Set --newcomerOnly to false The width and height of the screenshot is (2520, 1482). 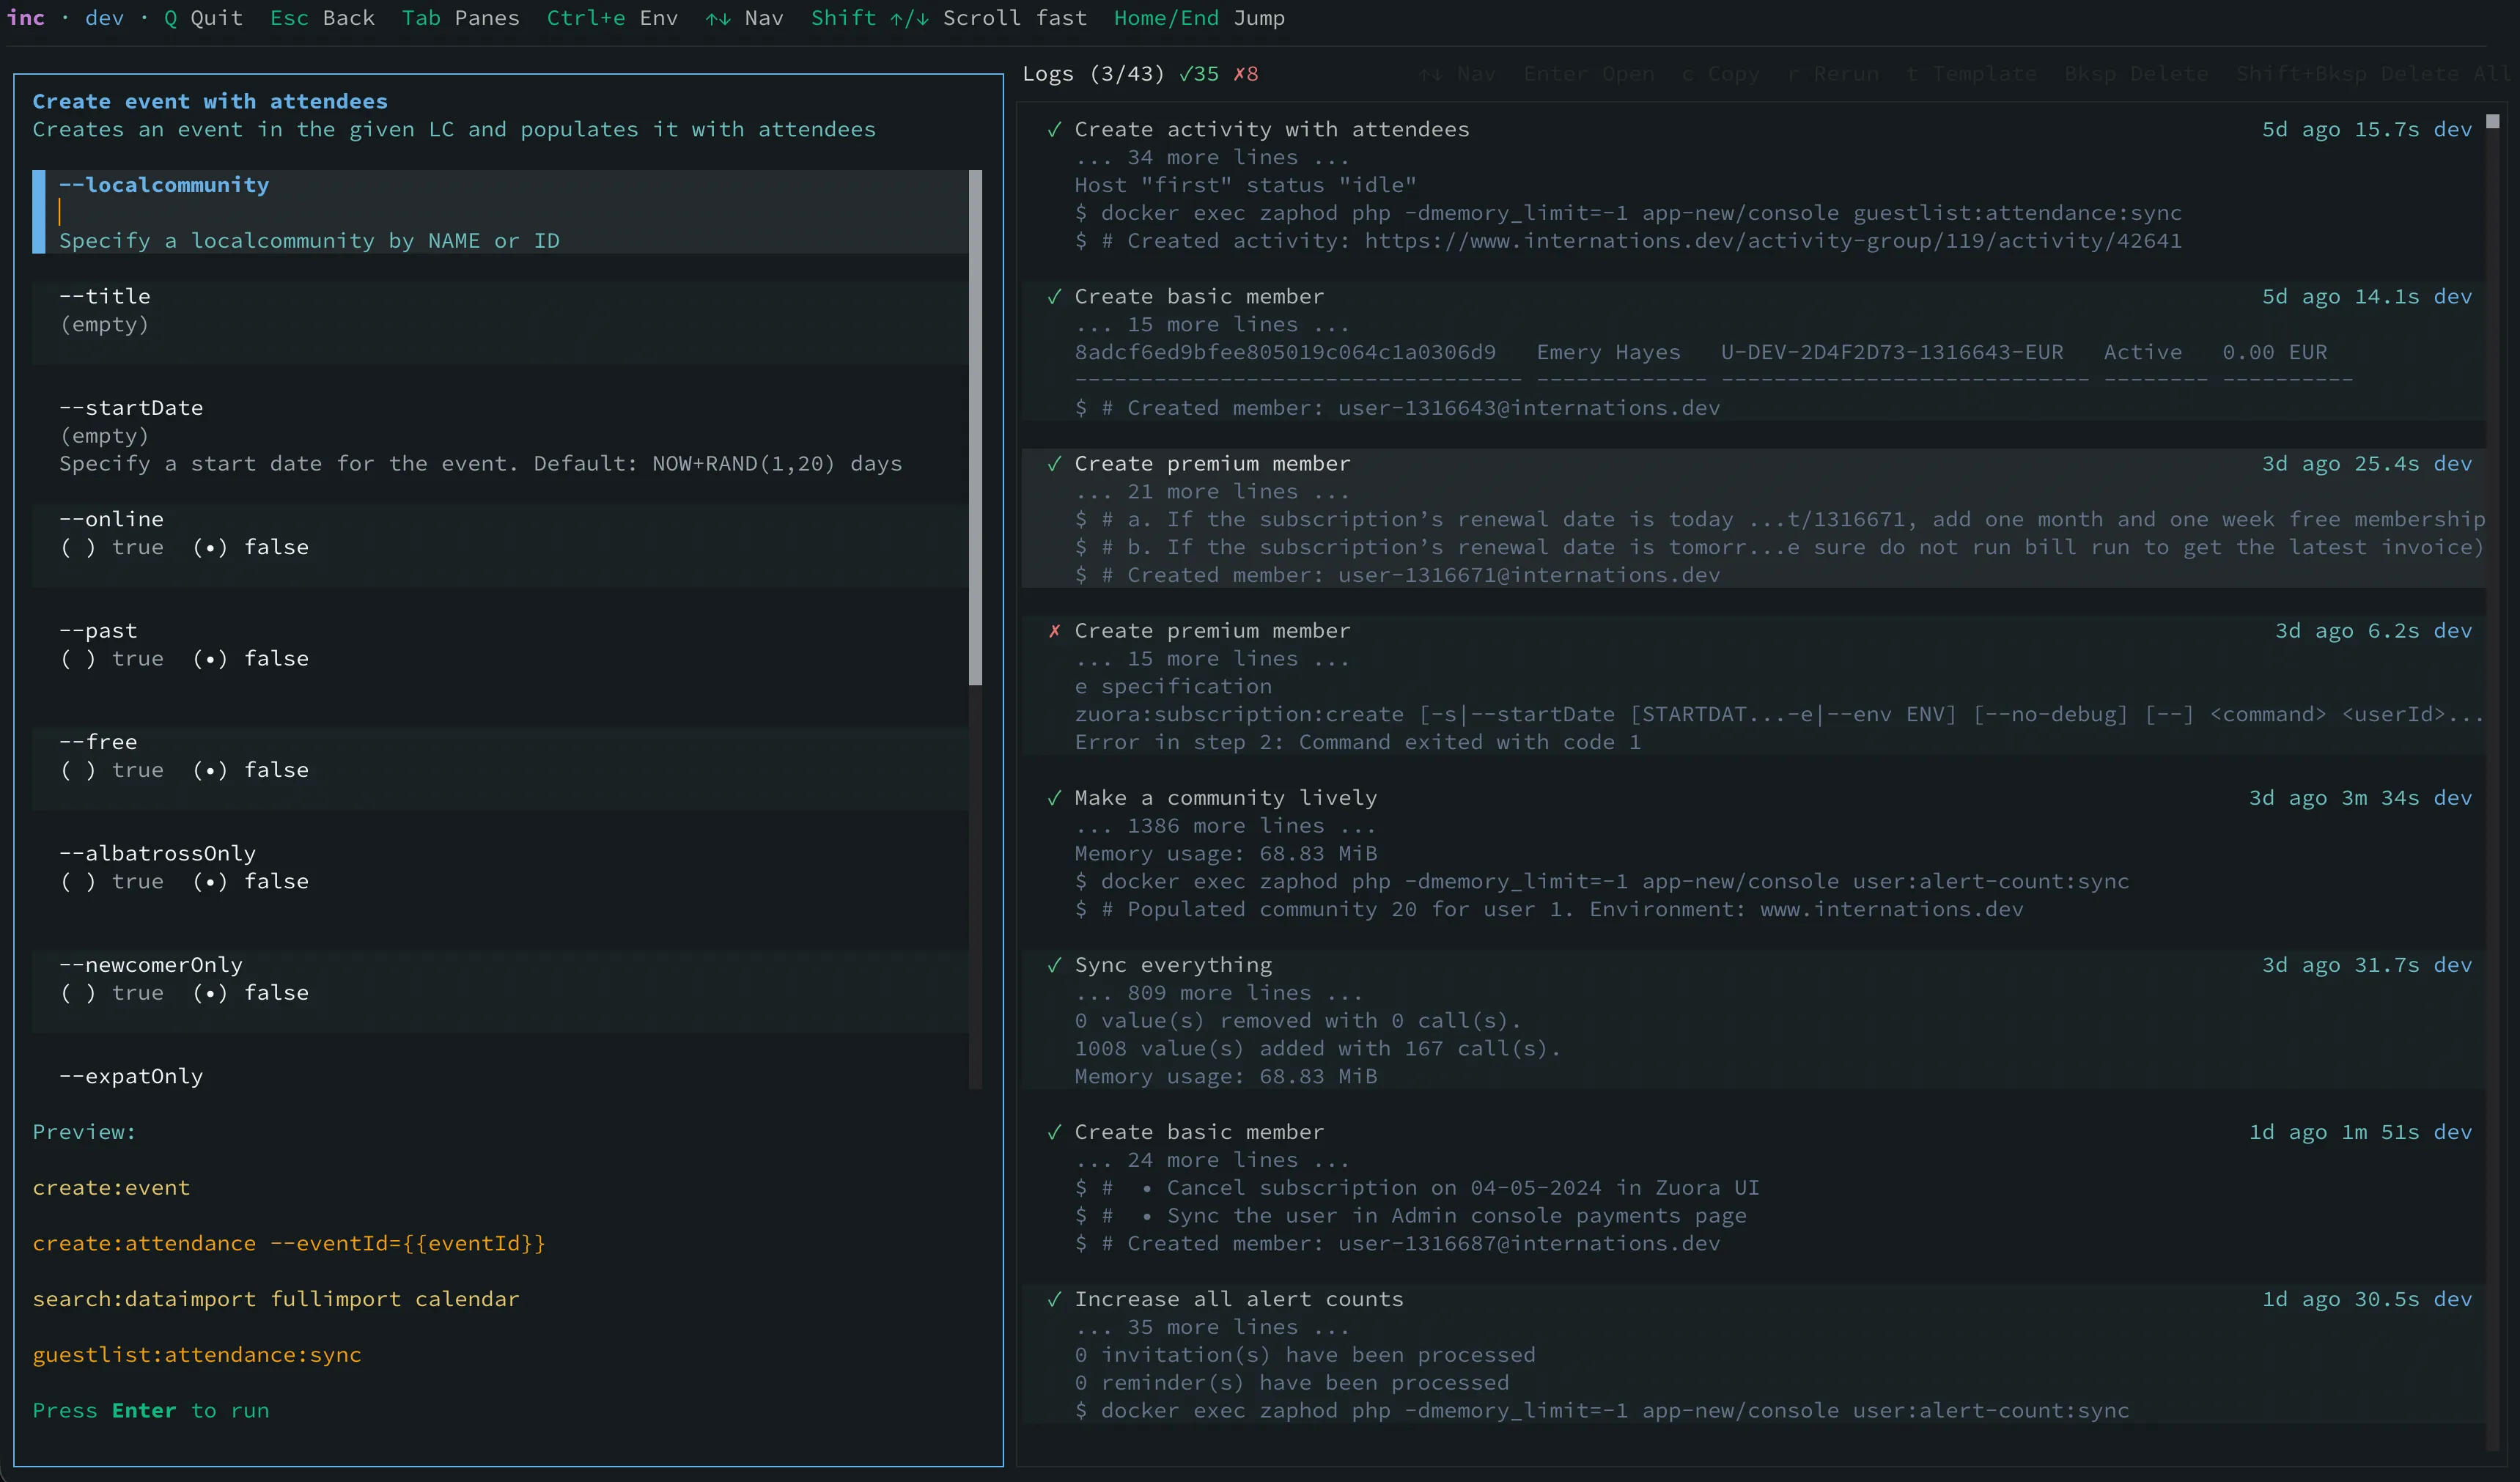point(251,993)
